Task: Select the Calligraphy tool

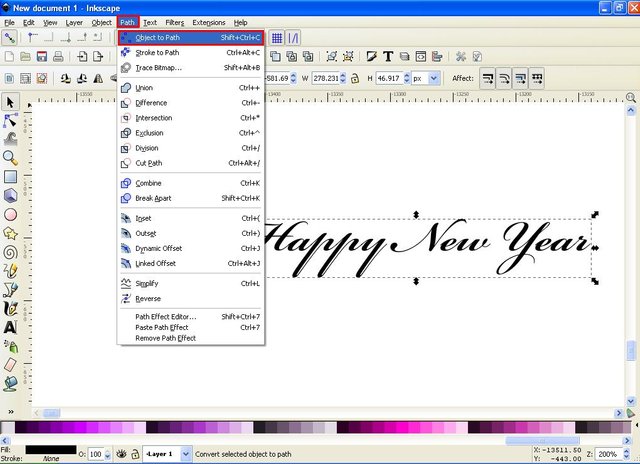Action: tap(10, 308)
